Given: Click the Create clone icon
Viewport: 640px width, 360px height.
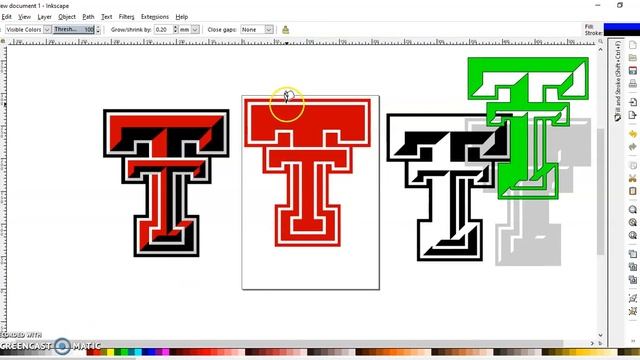Looking at the screenshot, I should pos(633,267).
